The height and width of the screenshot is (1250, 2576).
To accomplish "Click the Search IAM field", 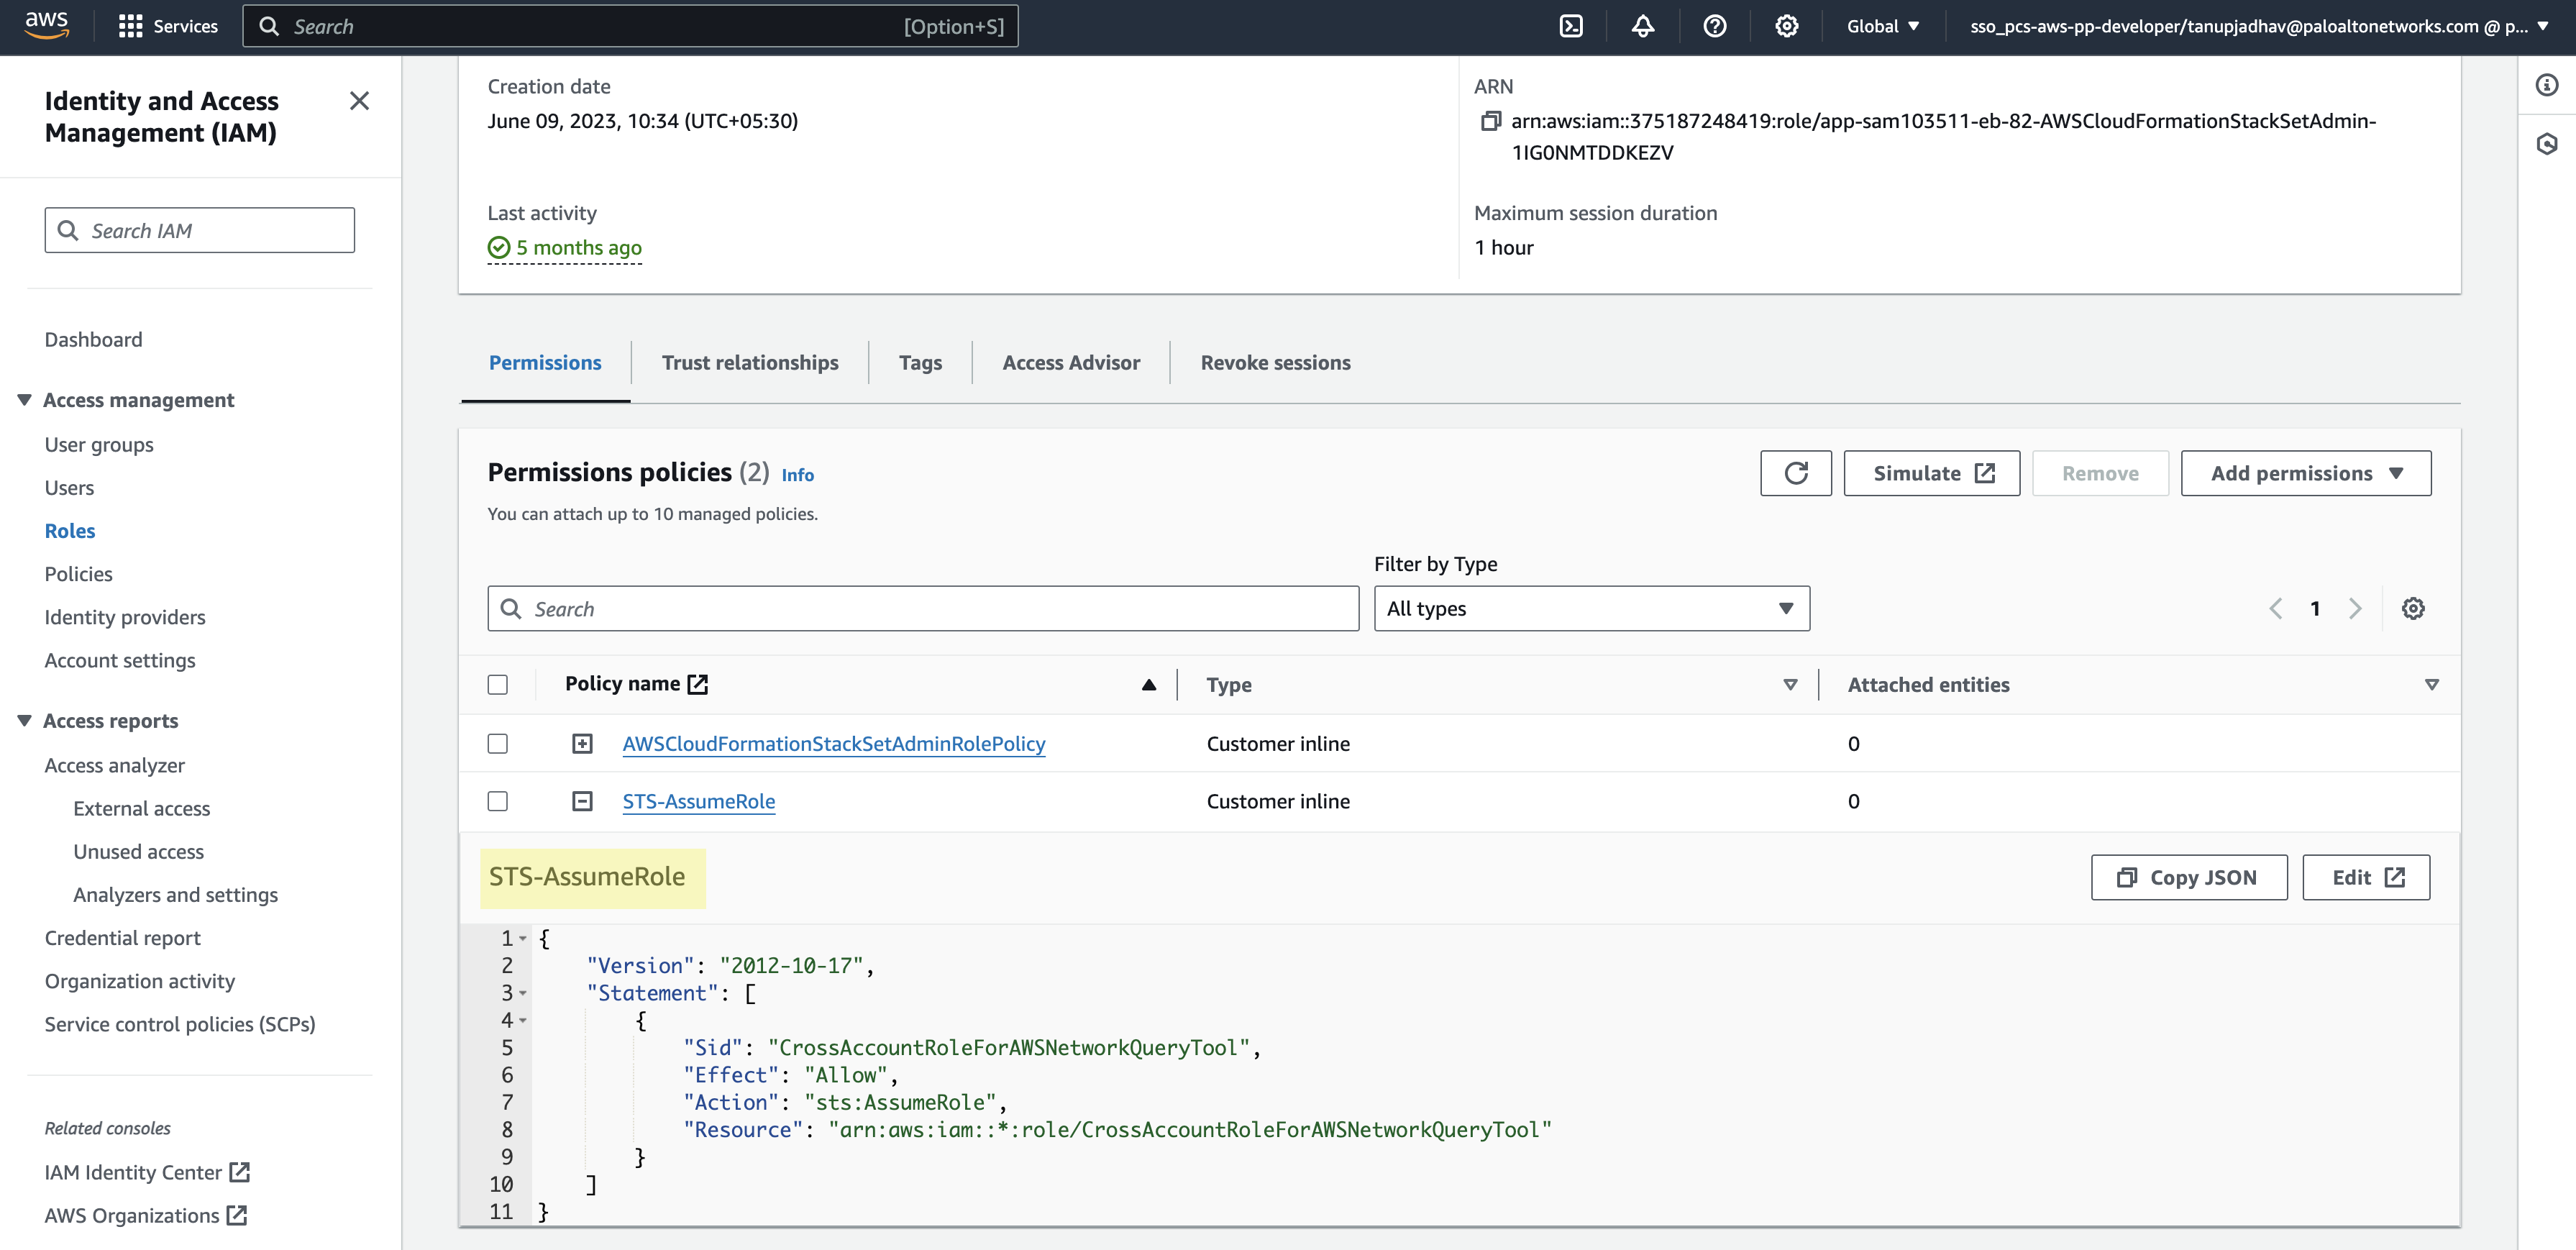I will point(199,230).
